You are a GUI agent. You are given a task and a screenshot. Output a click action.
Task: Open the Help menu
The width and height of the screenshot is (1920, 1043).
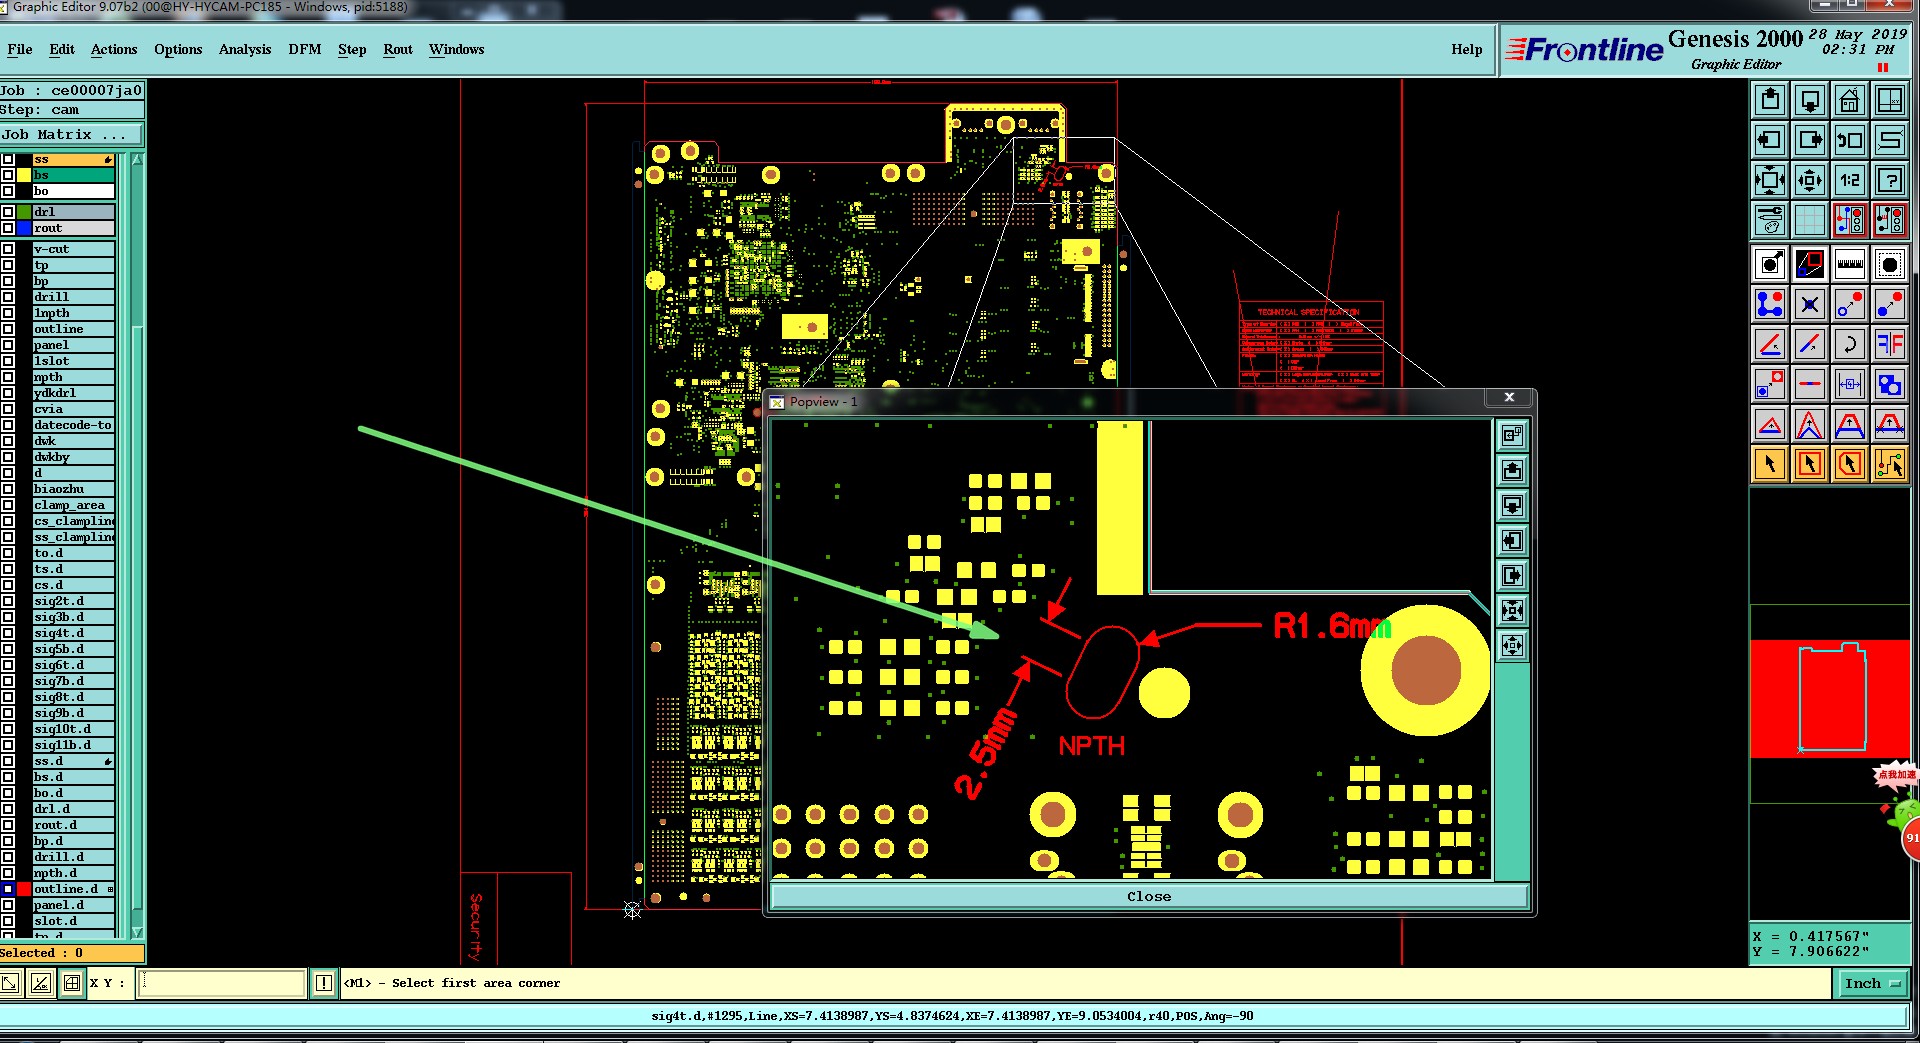pos(1467,49)
